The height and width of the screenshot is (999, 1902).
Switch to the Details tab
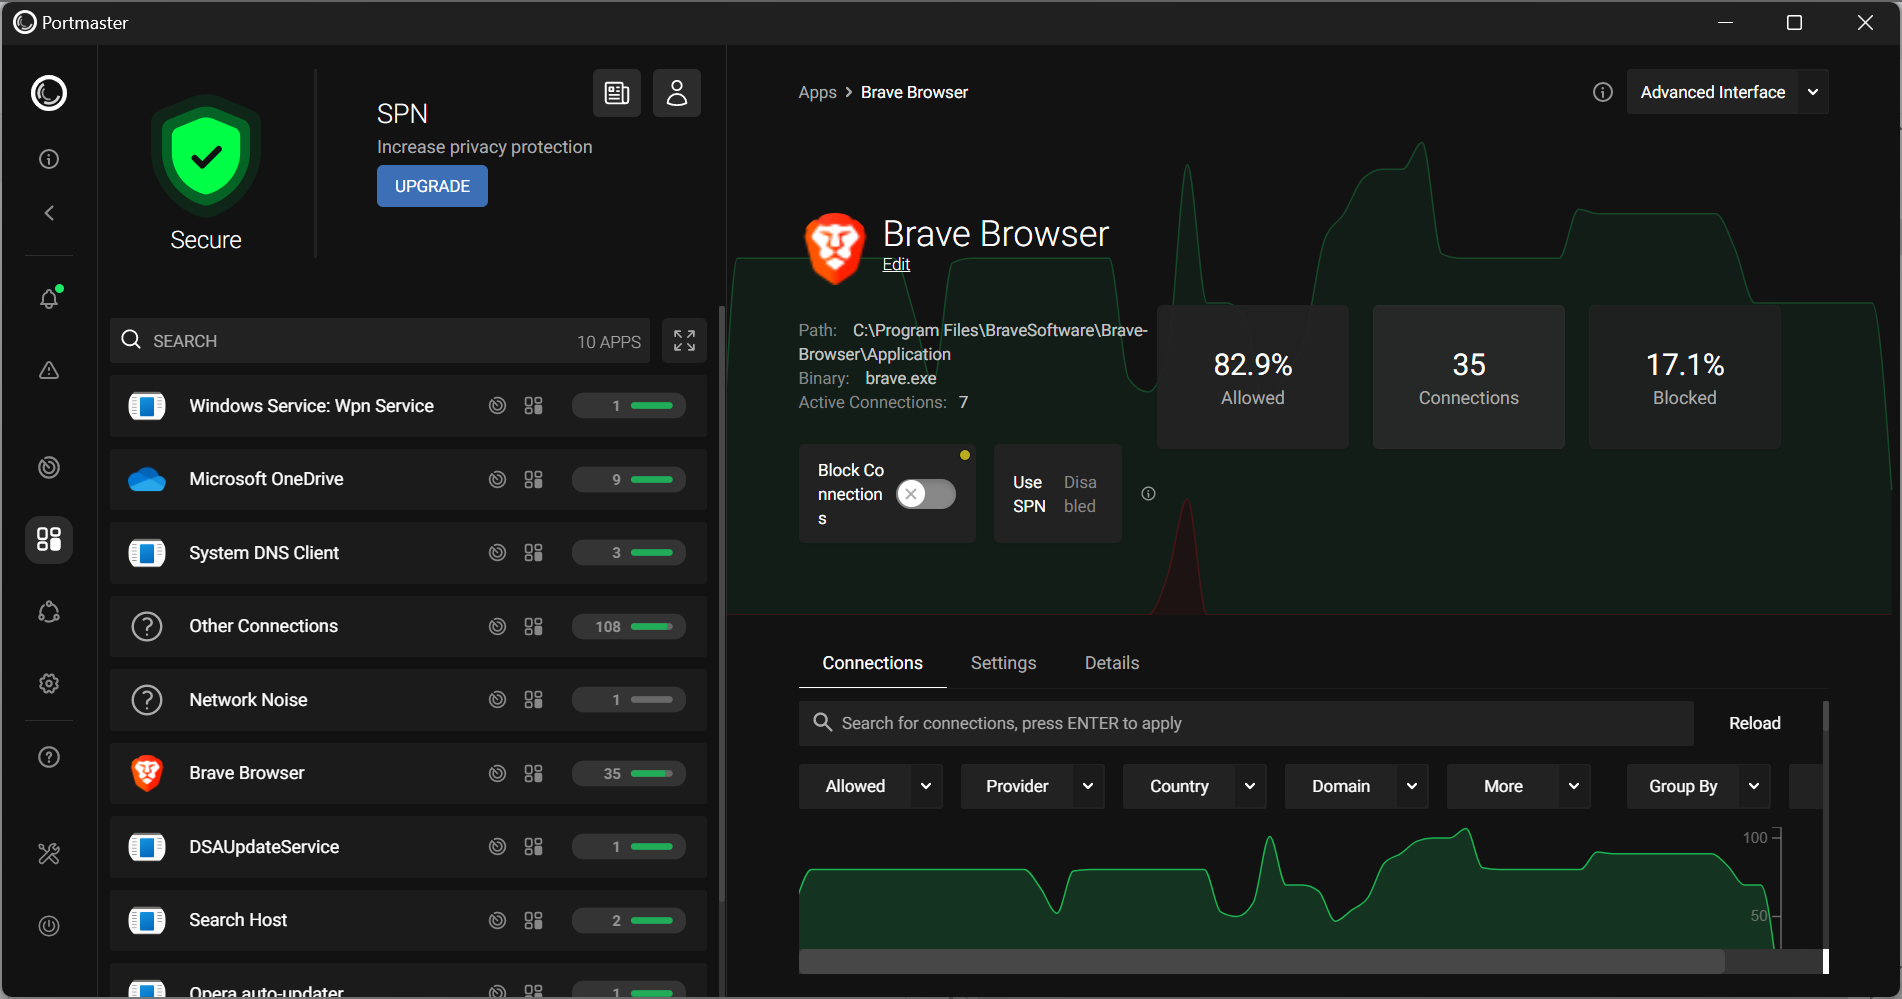[1112, 663]
